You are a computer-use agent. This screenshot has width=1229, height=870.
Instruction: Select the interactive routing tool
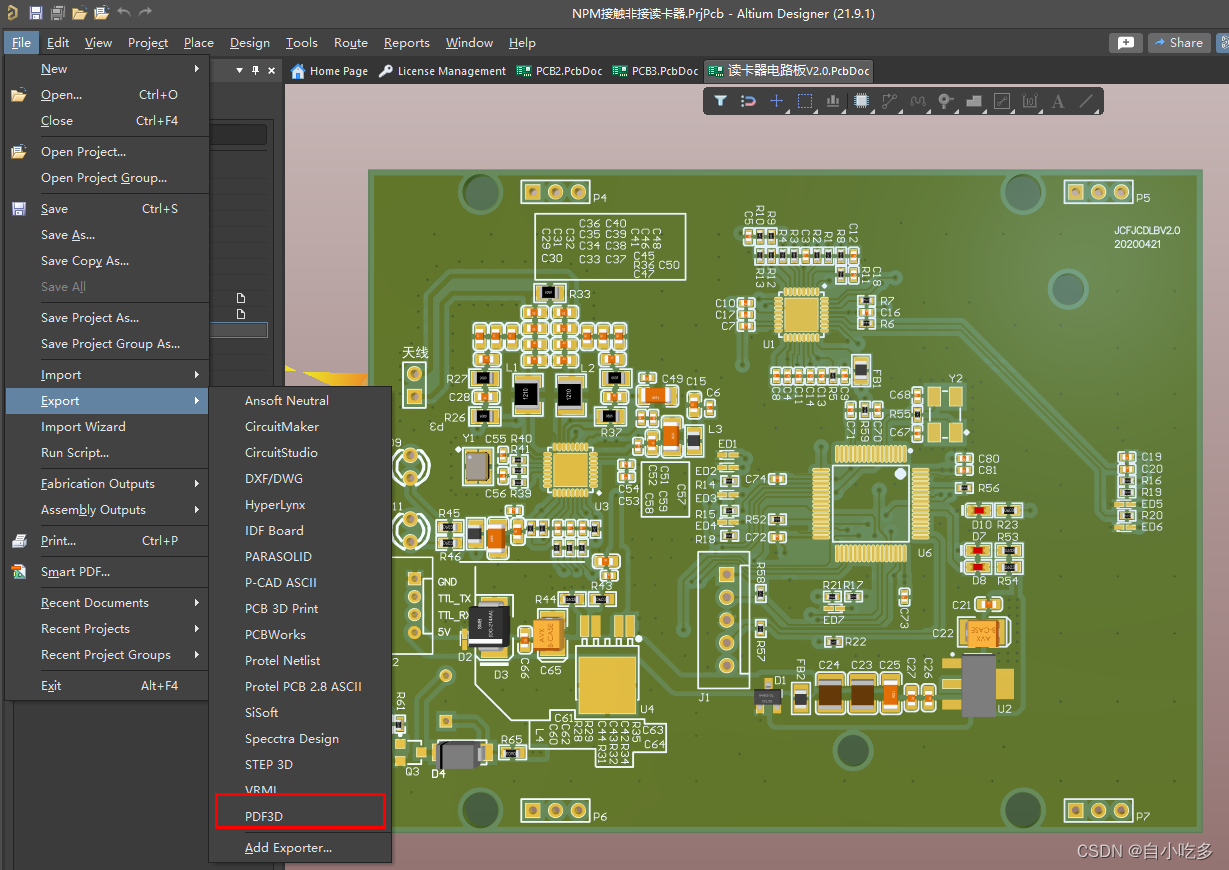pos(889,101)
